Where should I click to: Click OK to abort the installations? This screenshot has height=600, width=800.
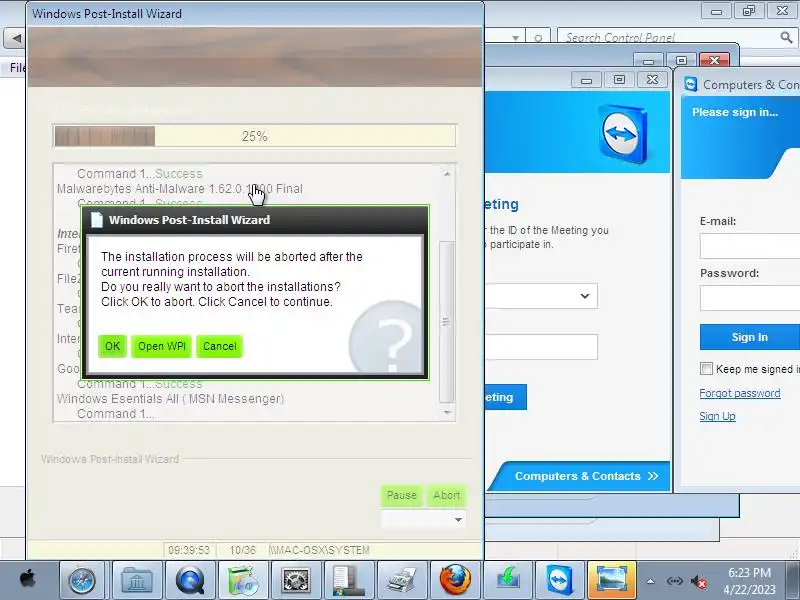(x=112, y=346)
